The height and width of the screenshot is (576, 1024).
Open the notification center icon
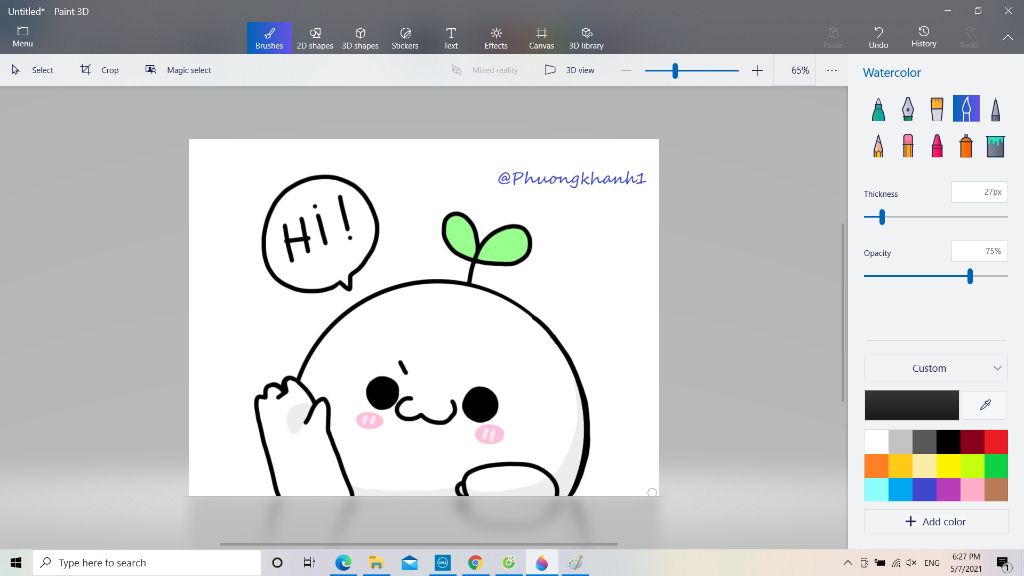(x=1004, y=562)
